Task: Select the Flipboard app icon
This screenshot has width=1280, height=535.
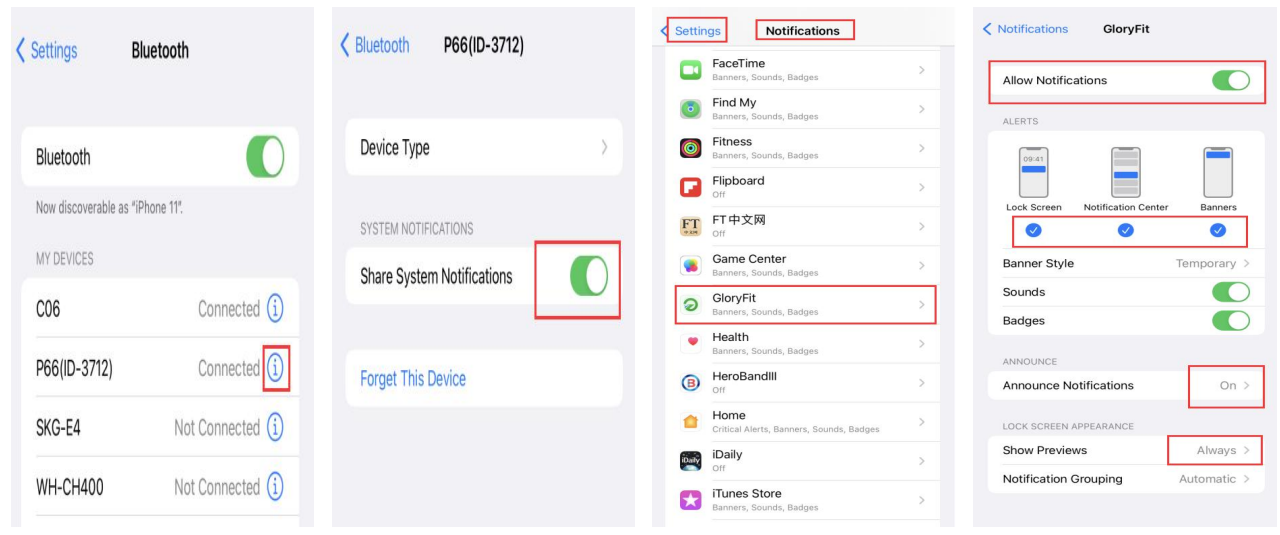Action: [x=690, y=187]
